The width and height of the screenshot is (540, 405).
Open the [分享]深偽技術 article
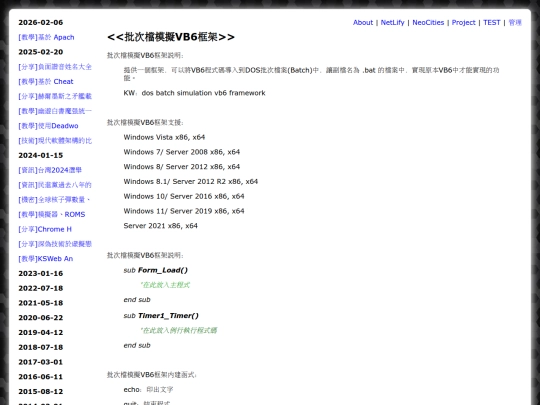tap(55, 244)
